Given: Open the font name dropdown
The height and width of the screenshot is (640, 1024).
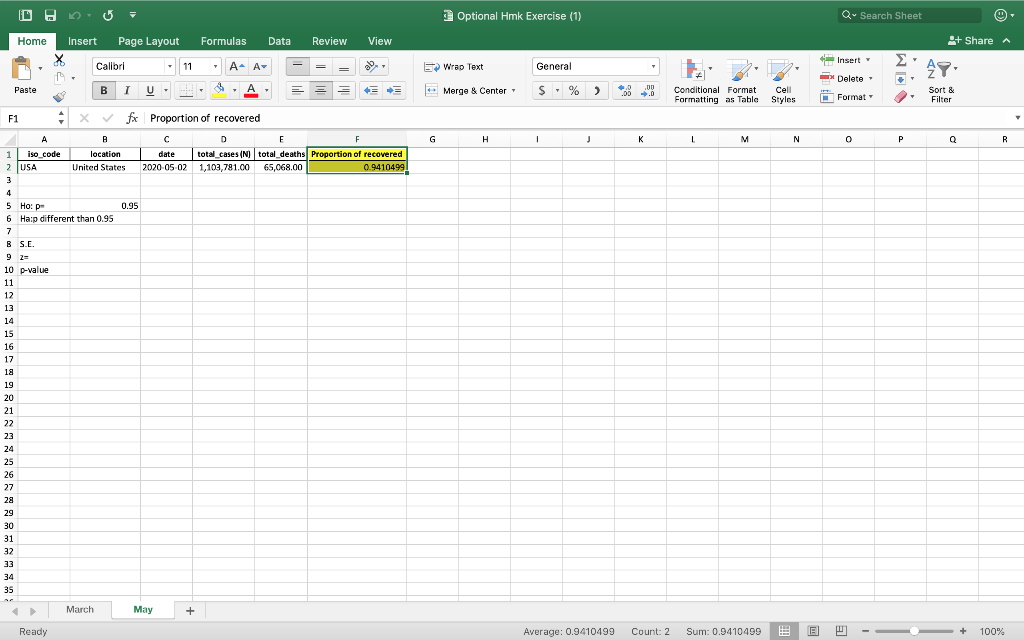Looking at the screenshot, I should 166,65.
